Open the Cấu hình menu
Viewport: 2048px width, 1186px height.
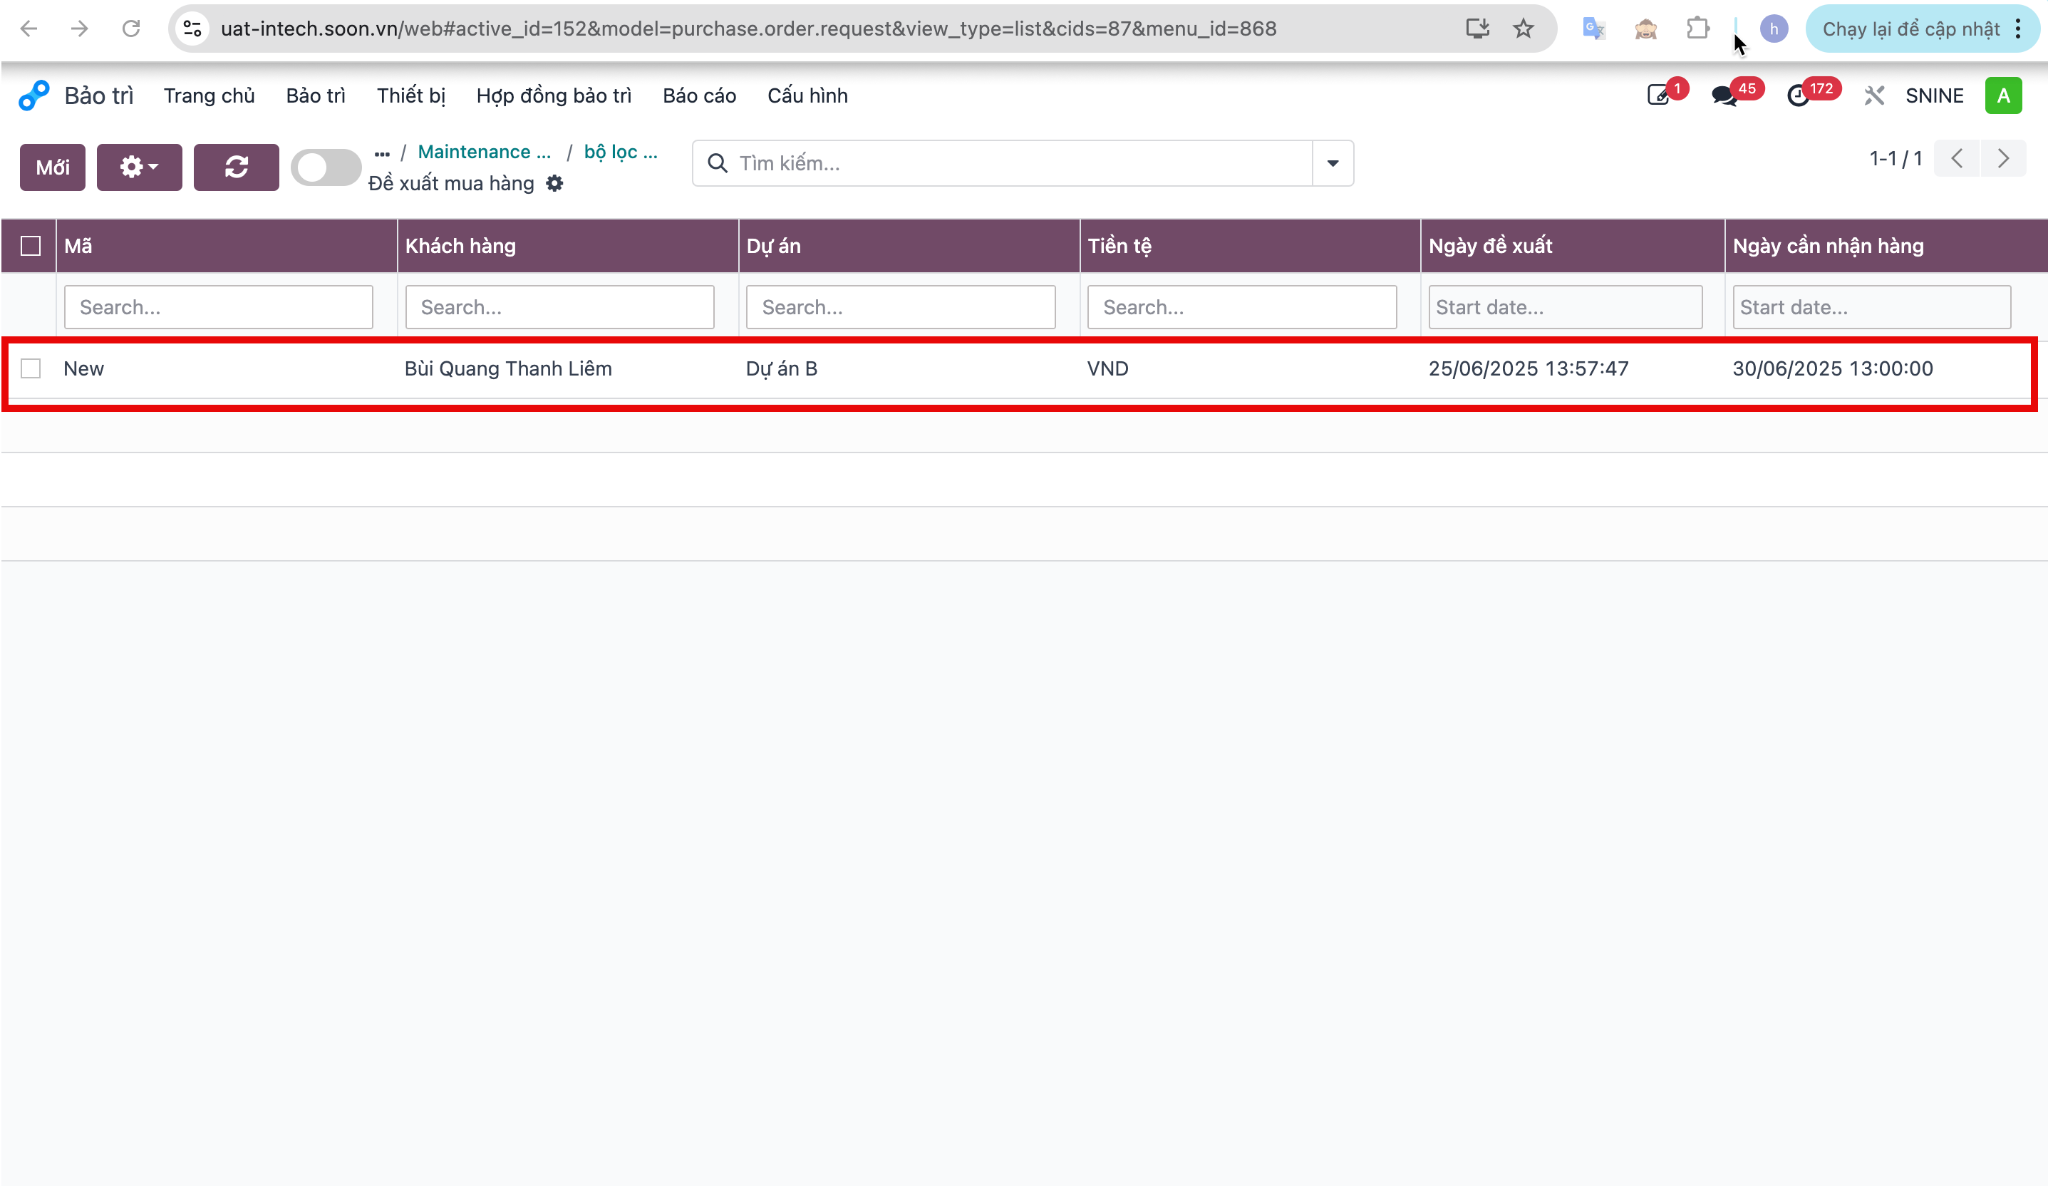pos(807,96)
